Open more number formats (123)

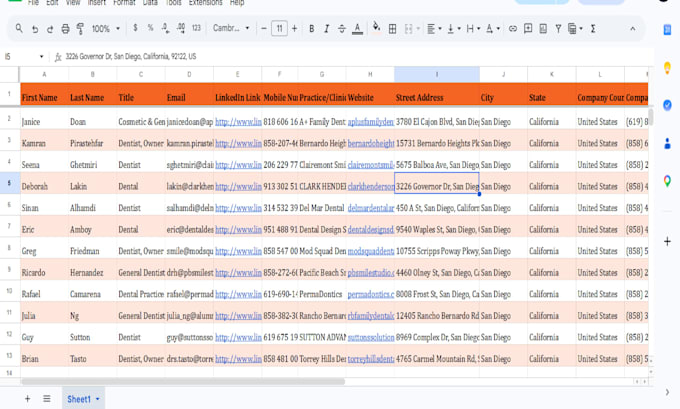point(196,28)
